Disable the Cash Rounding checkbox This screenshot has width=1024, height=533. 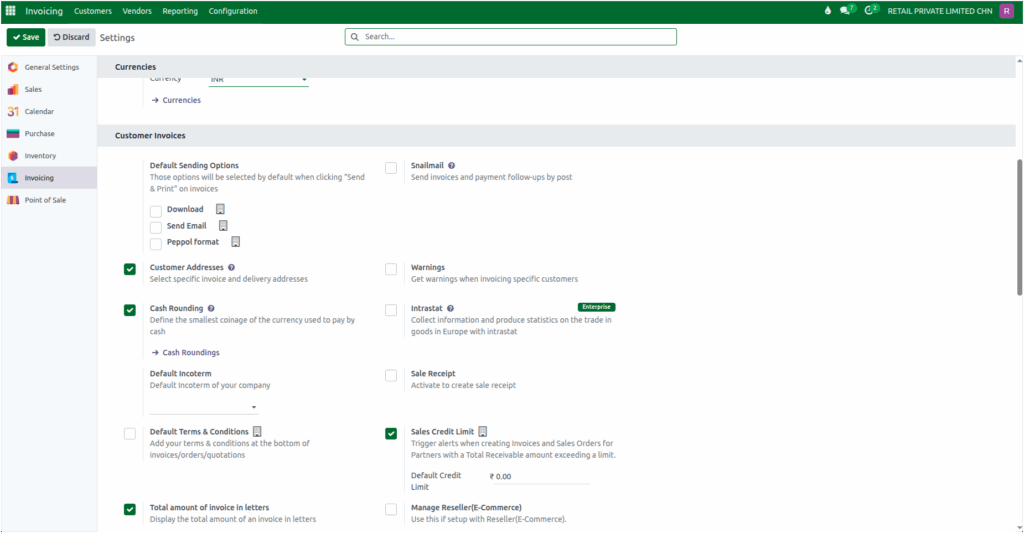coord(130,310)
